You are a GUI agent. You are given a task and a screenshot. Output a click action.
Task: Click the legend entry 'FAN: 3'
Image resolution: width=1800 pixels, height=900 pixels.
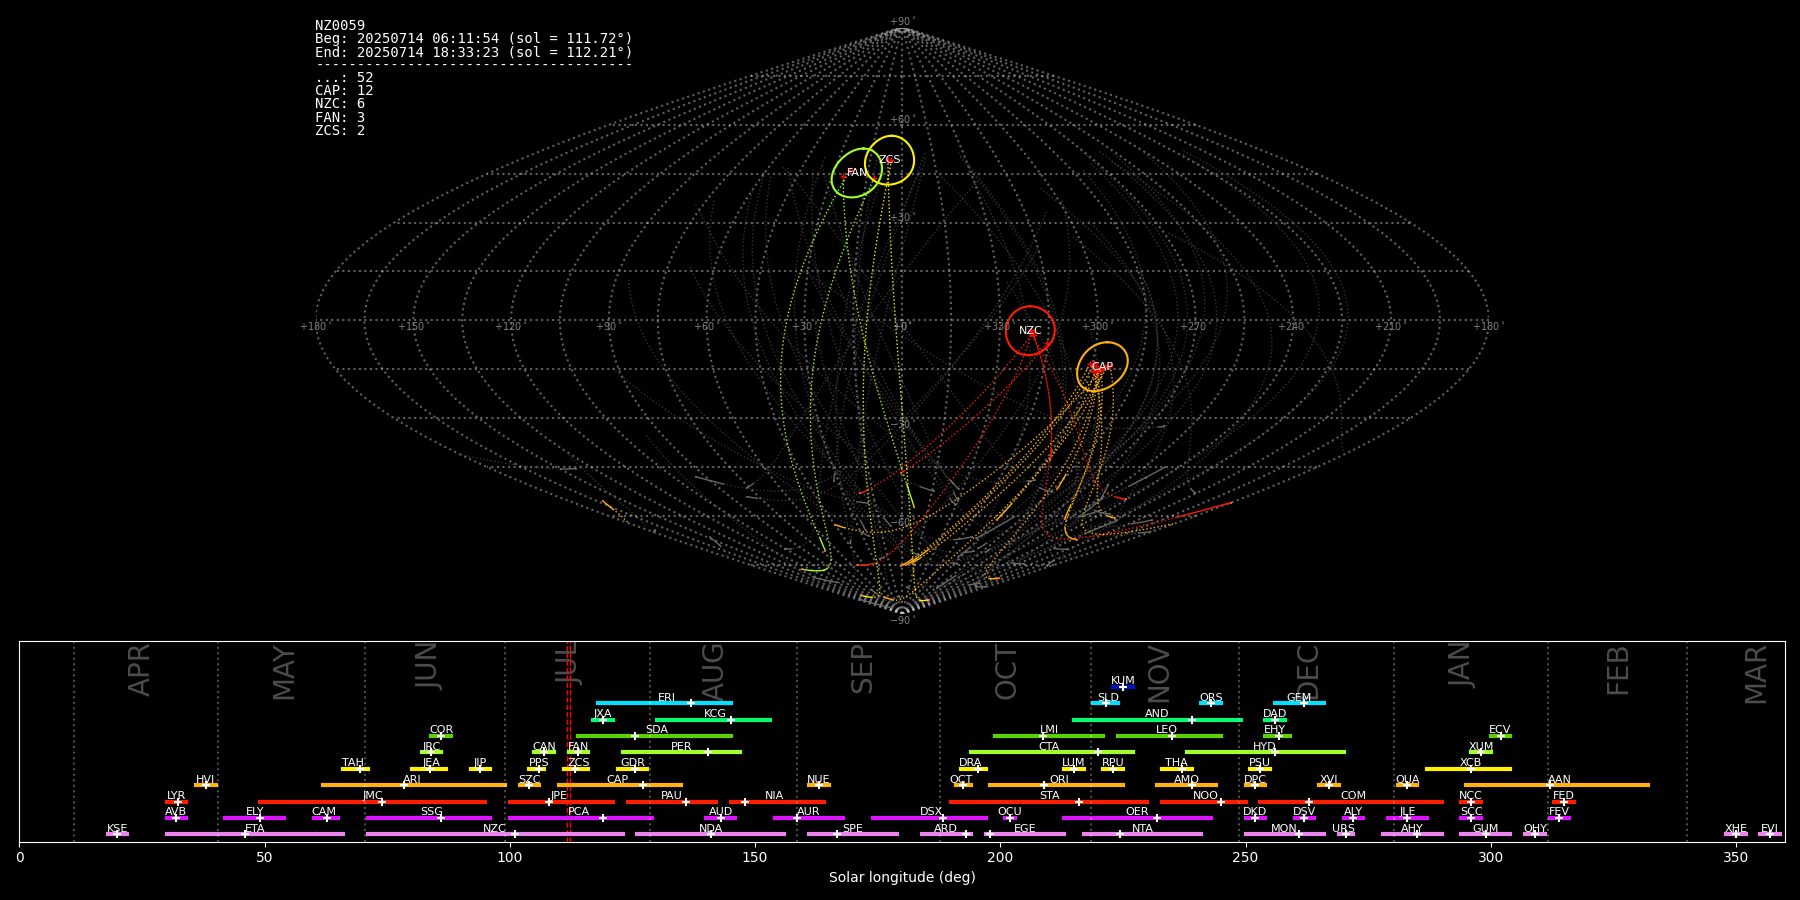(340, 118)
